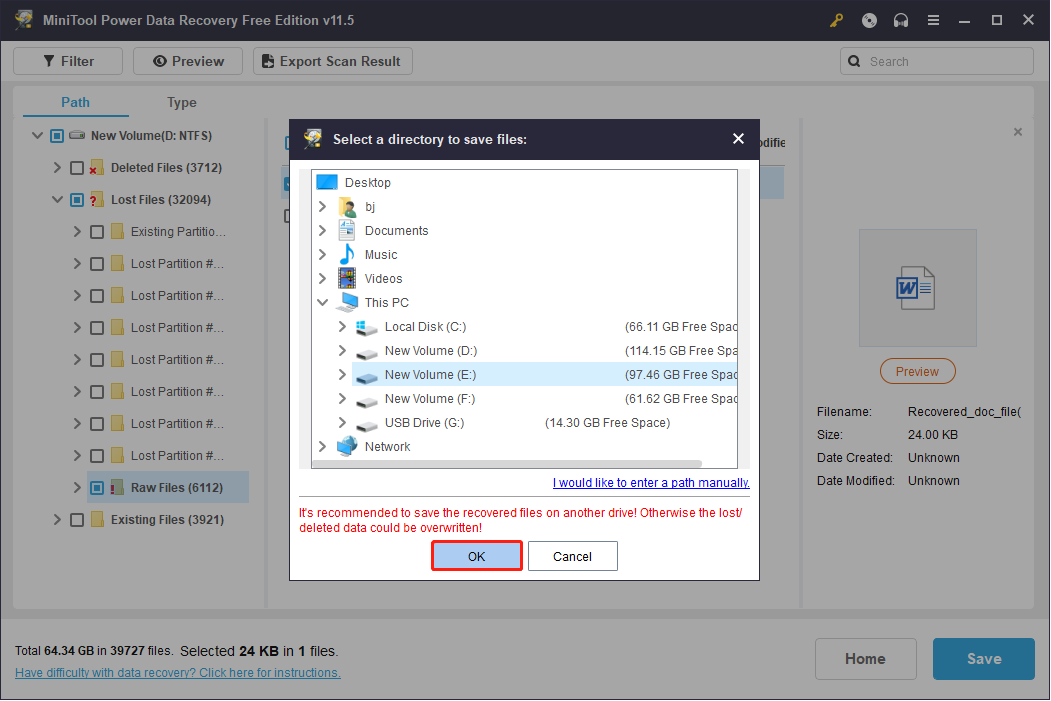Screen dimensions: 1051x701
Task: Expand USB Drive (G:) in dialog
Action: [x=342, y=423]
